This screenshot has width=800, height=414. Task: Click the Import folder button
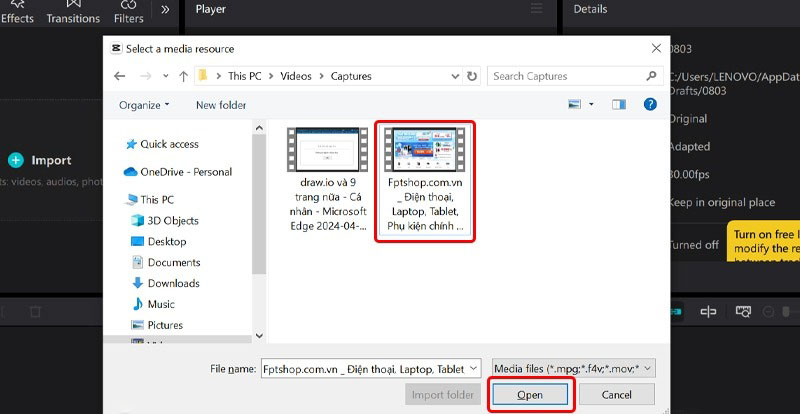coord(442,395)
